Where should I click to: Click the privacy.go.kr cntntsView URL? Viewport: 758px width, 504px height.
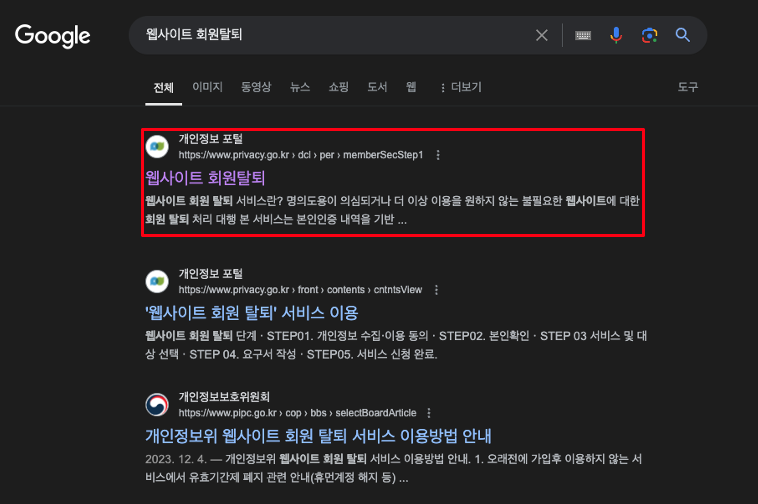point(300,290)
